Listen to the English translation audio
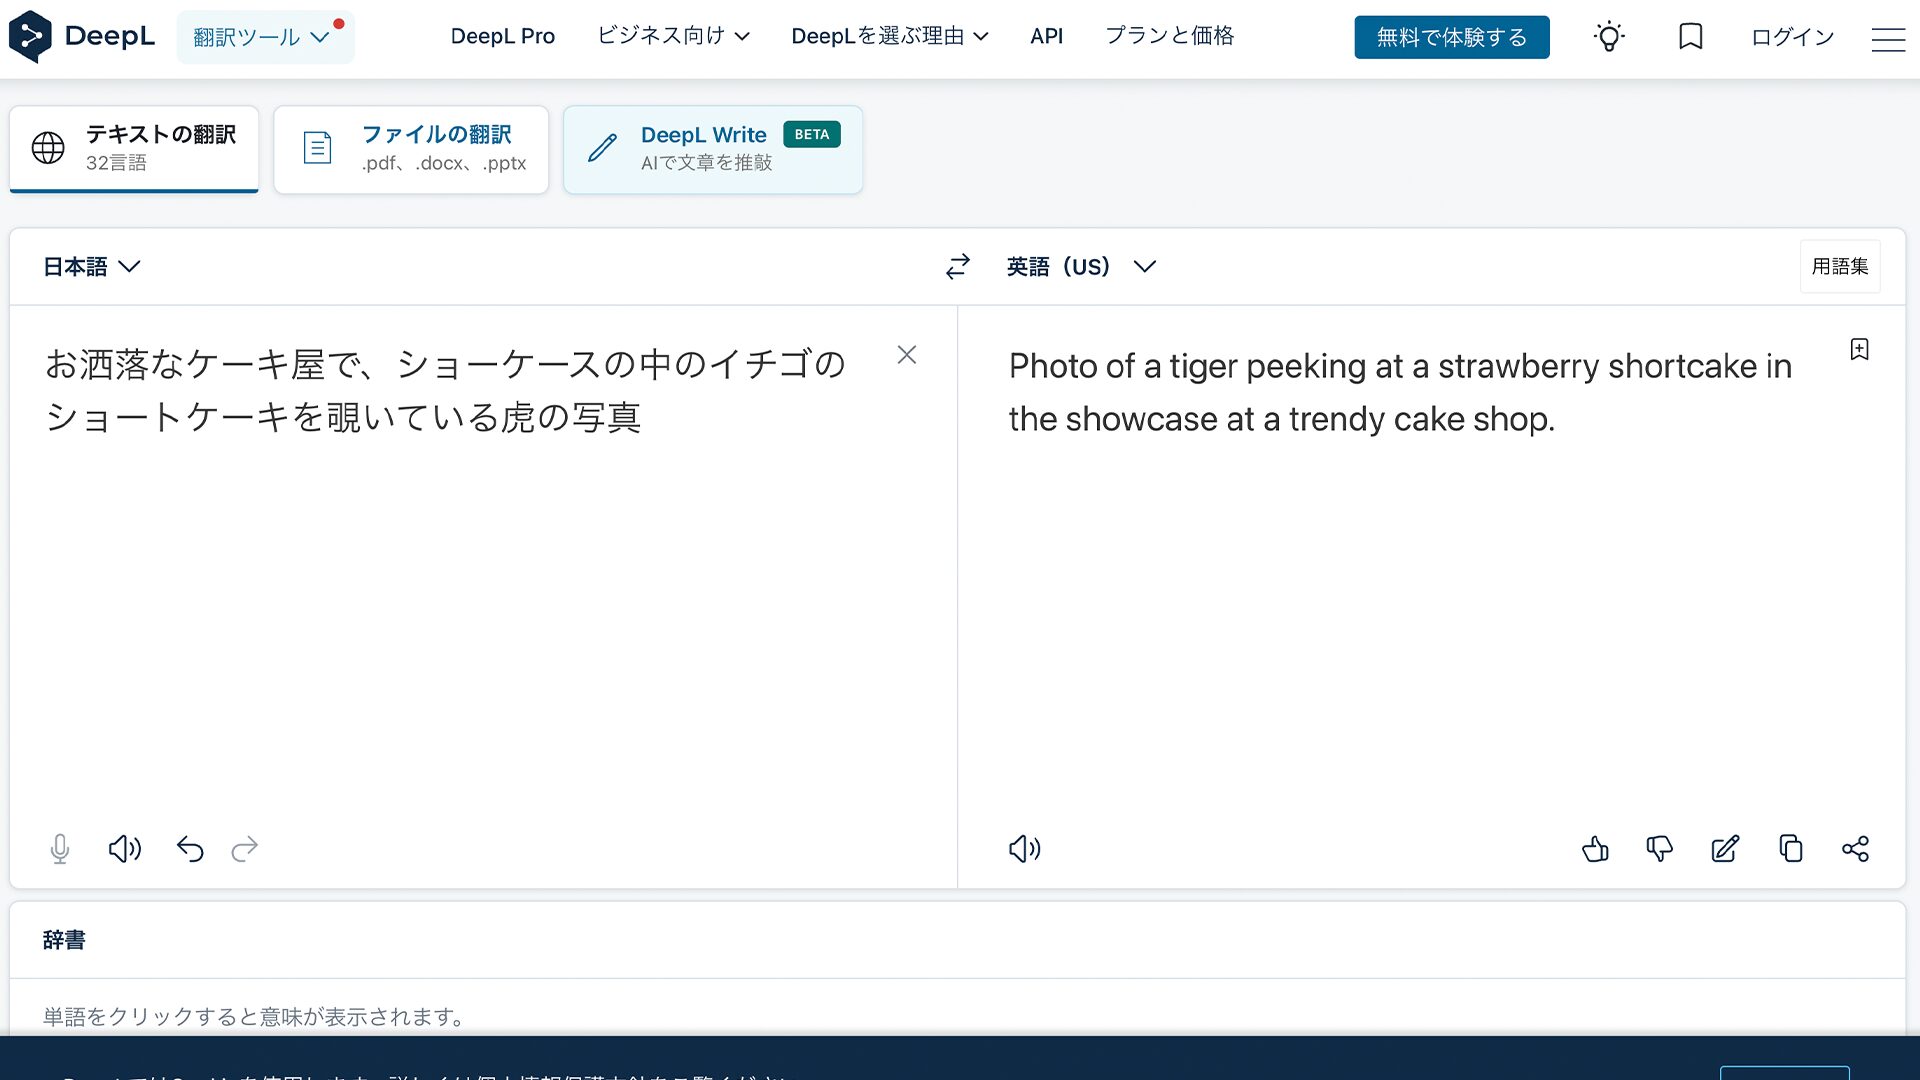Image resolution: width=1920 pixels, height=1080 pixels. (1024, 849)
